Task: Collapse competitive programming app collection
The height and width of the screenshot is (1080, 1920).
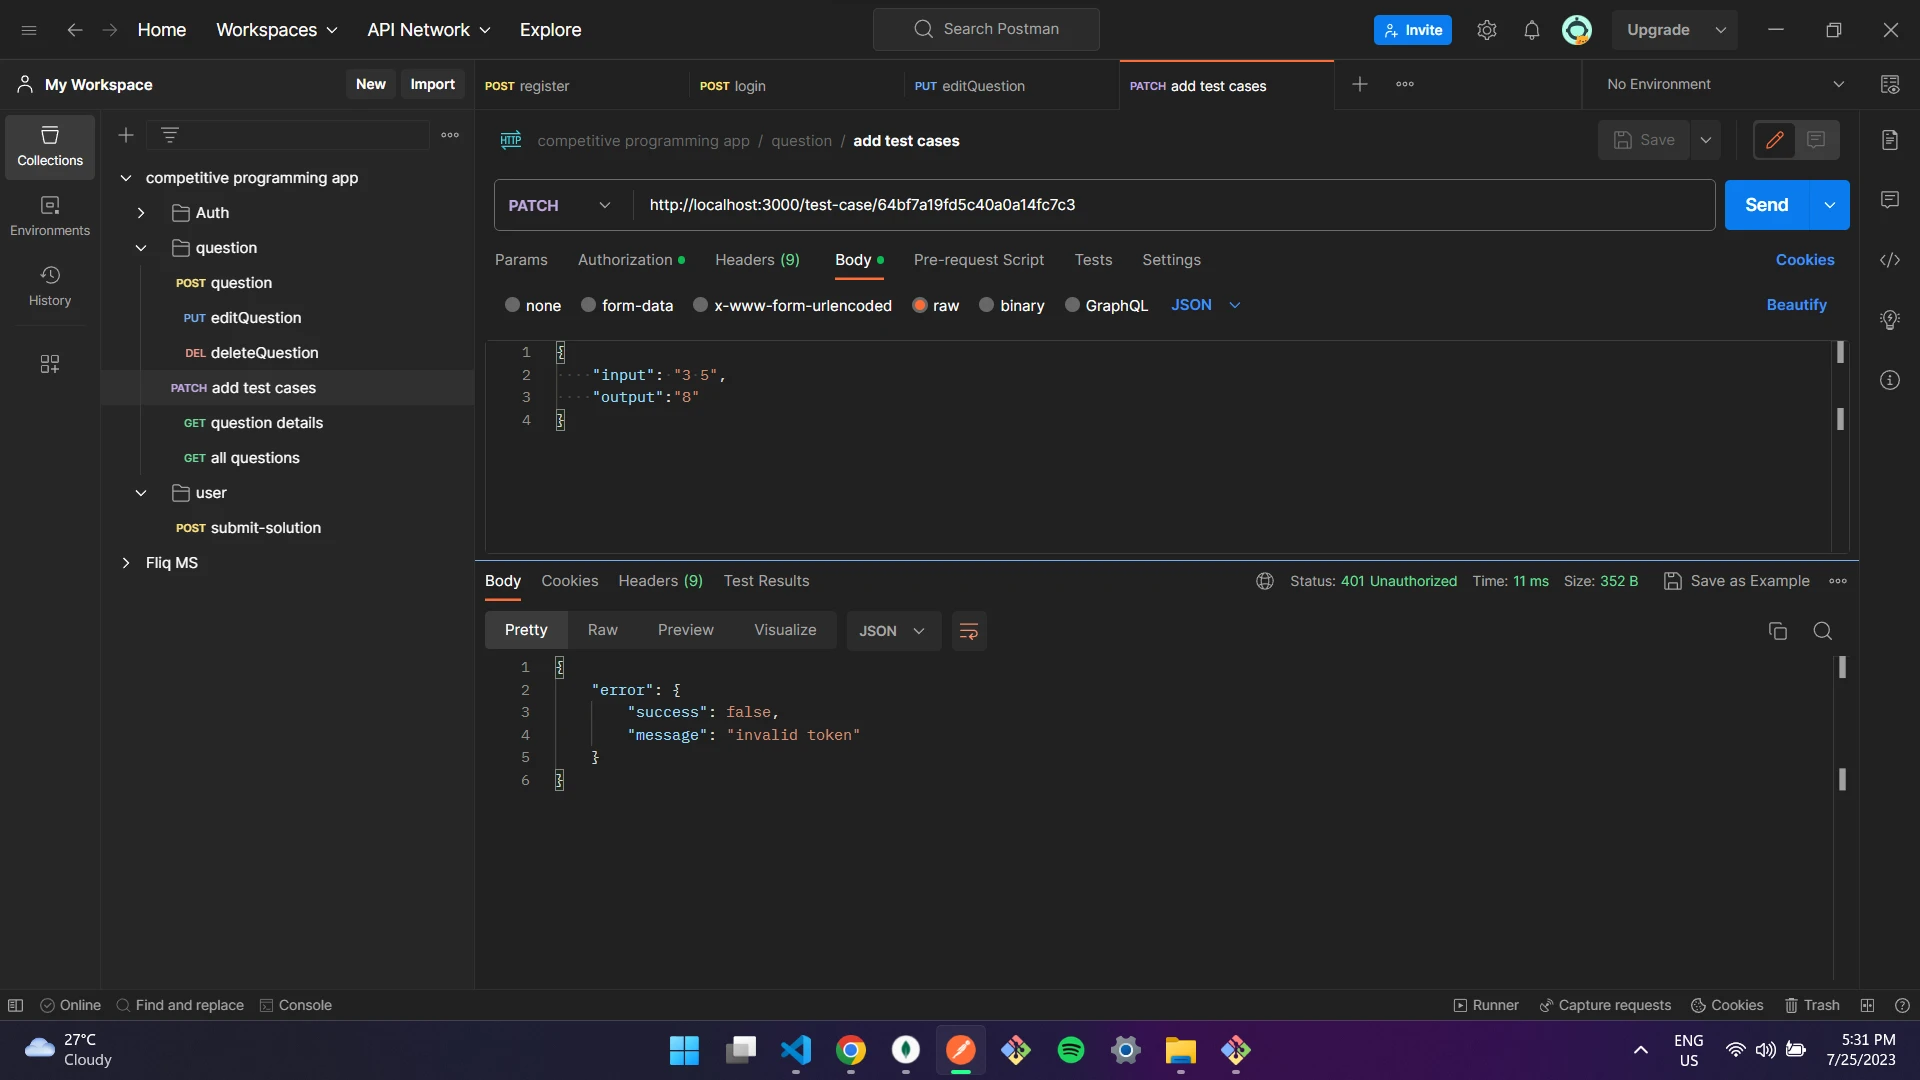Action: 126,178
